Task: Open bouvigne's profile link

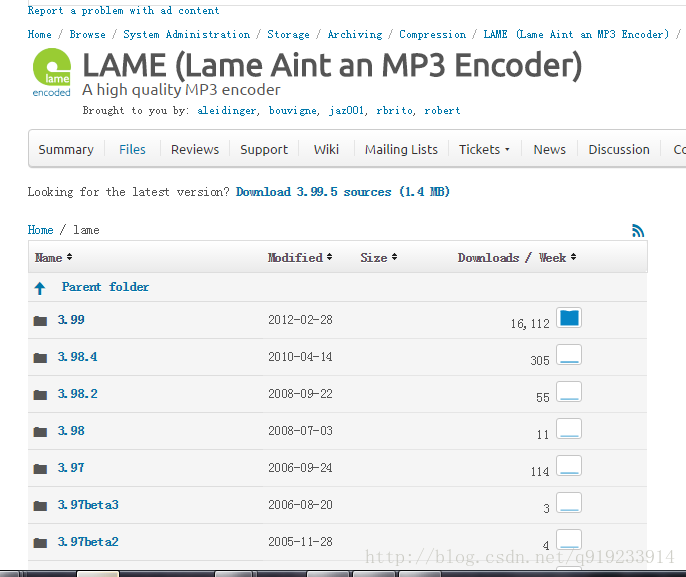Action: (292, 111)
